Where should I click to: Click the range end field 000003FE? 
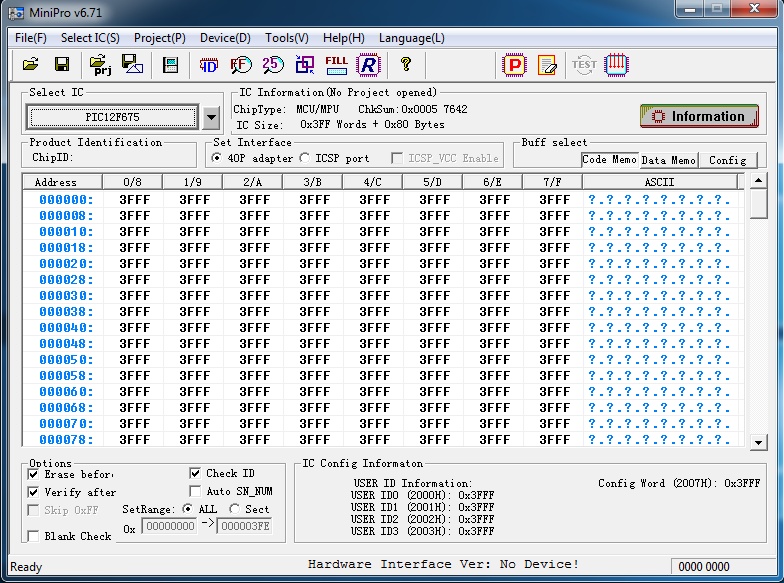(245, 526)
